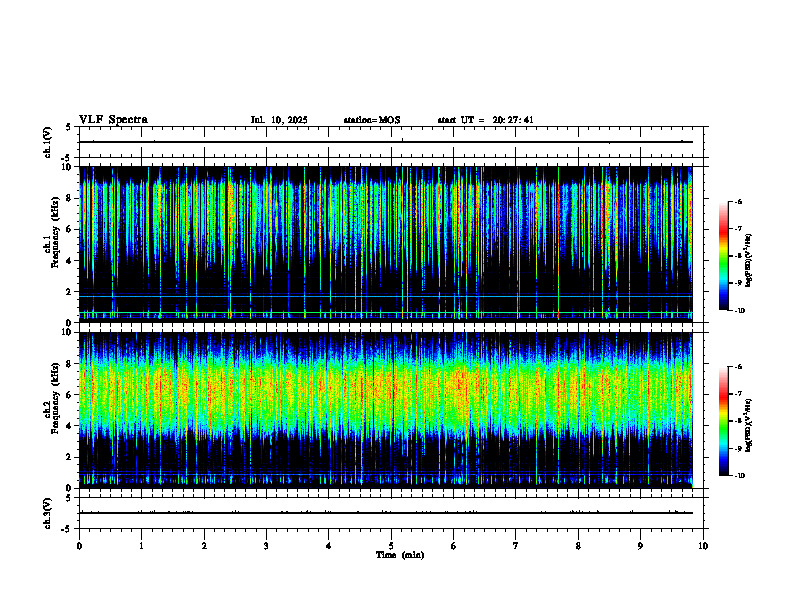This screenshot has height=612, width=792.
Task: Click the ch.1 frequency tick label "8"
Action: 70,198
